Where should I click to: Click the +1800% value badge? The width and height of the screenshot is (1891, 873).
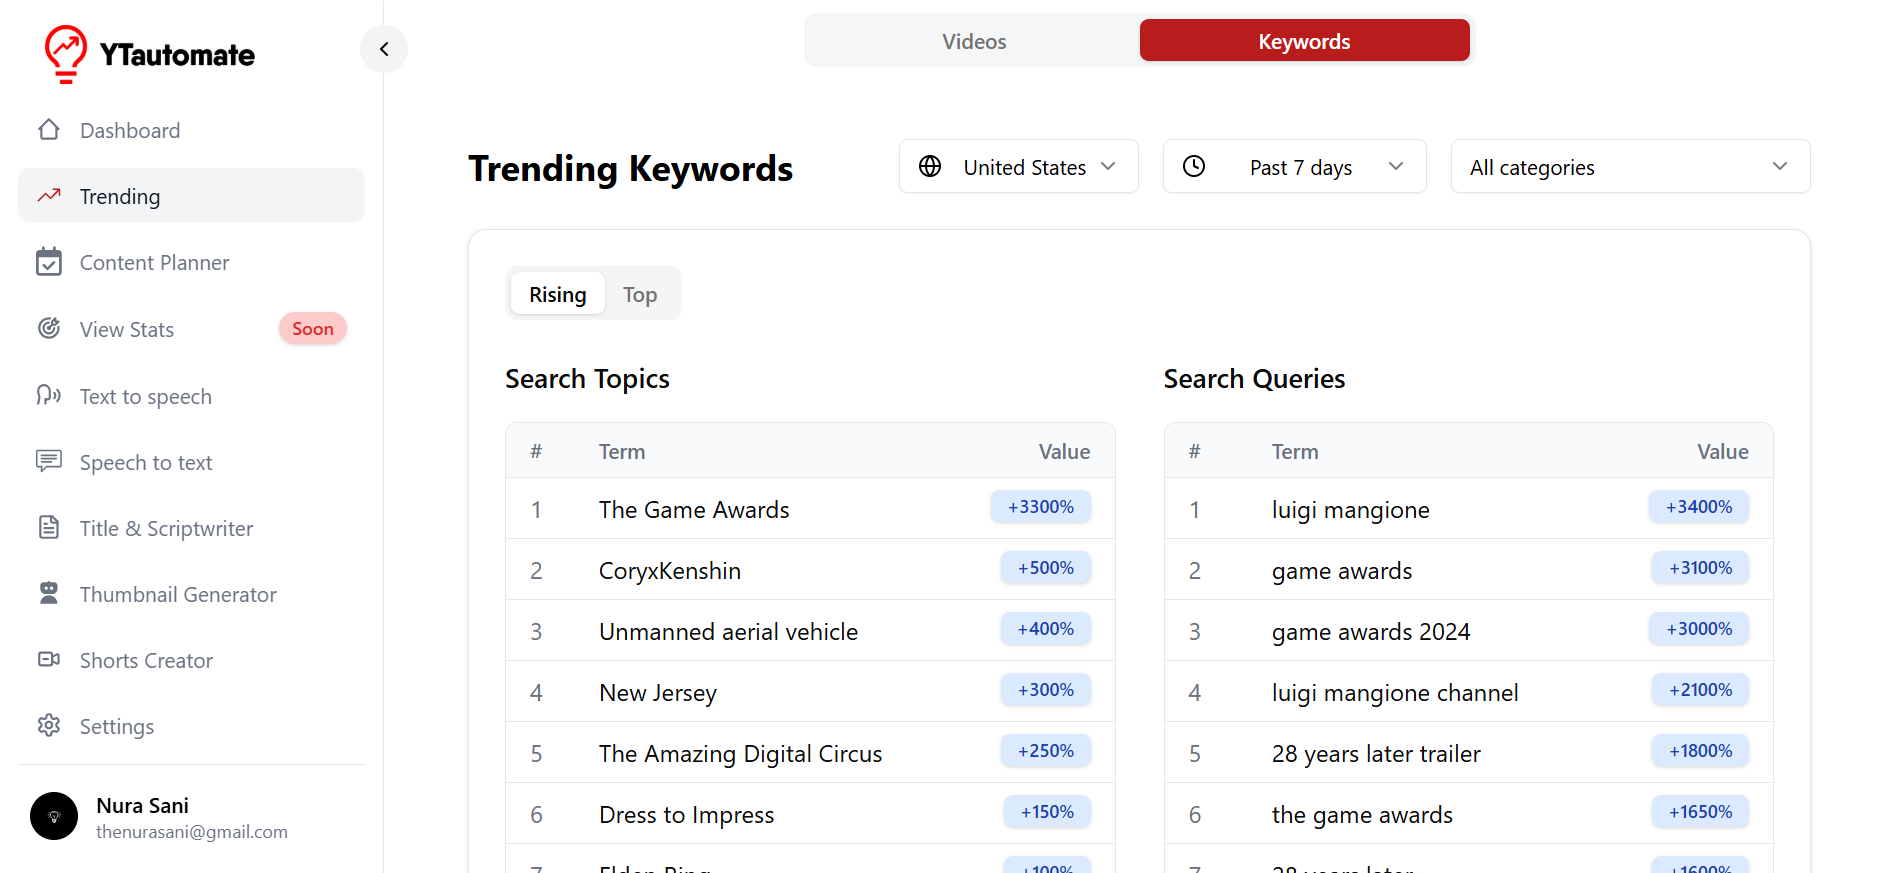coord(1700,751)
